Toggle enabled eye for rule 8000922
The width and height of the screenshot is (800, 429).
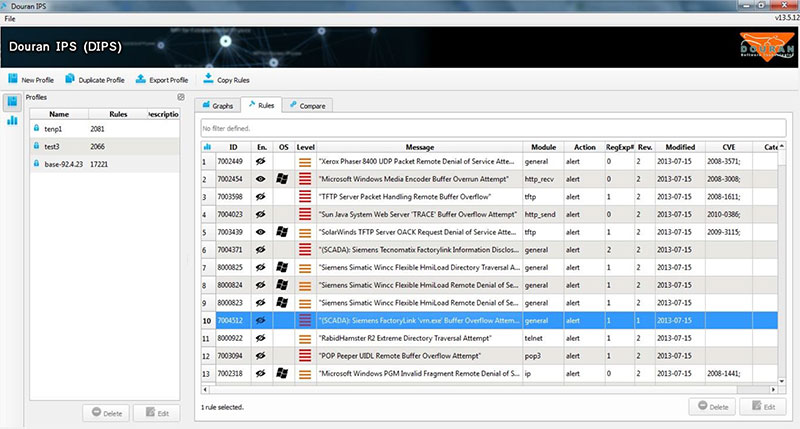(261, 338)
